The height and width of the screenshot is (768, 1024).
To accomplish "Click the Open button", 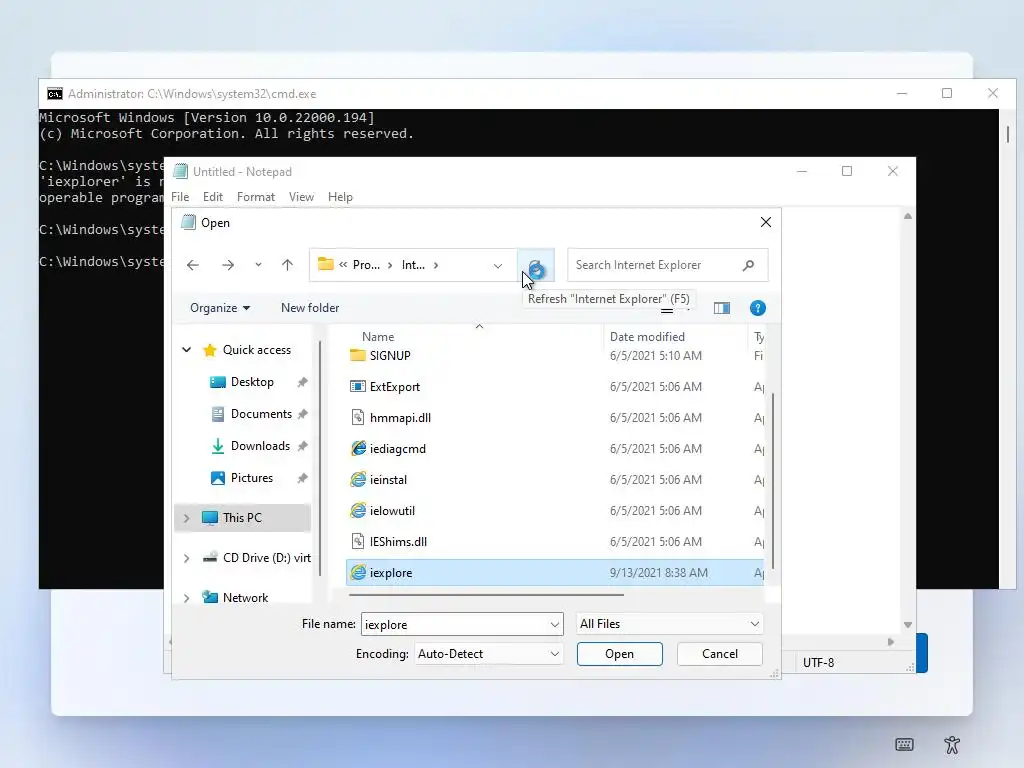I will [x=619, y=654].
